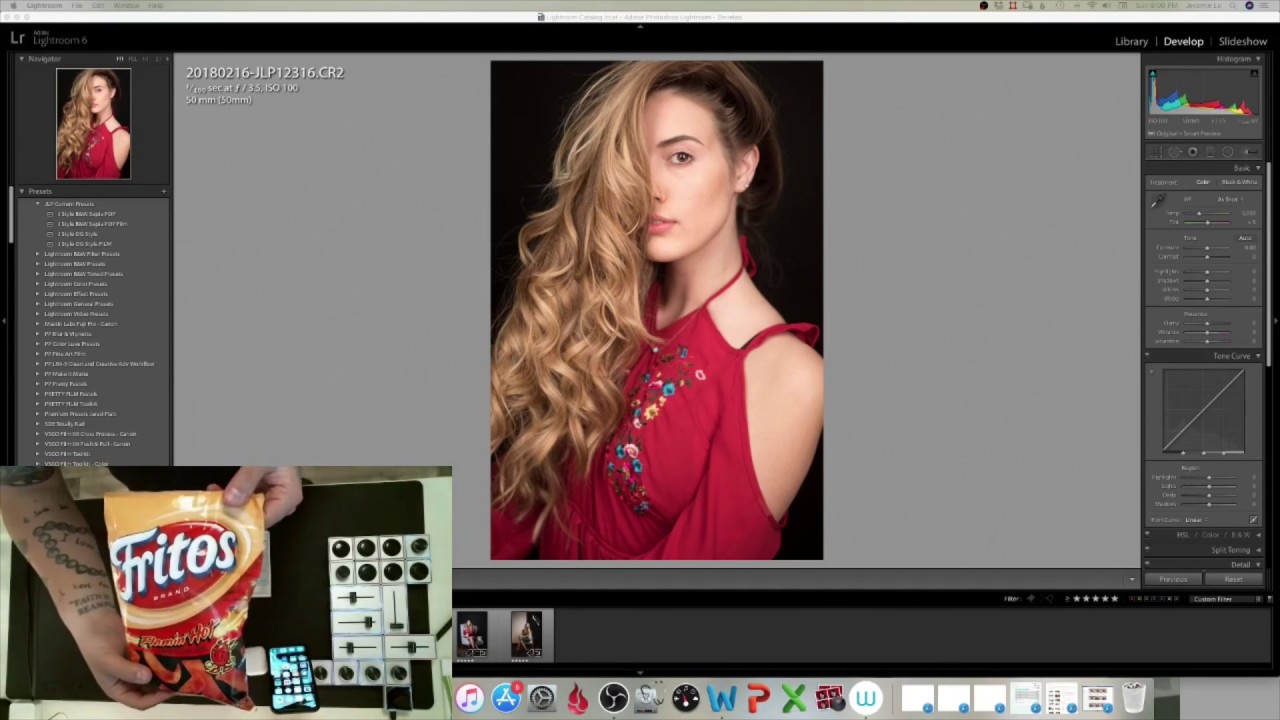Image resolution: width=1280 pixels, height=720 pixels.
Task: Toggle the HSL panel on/off switch
Action: coord(1148,535)
